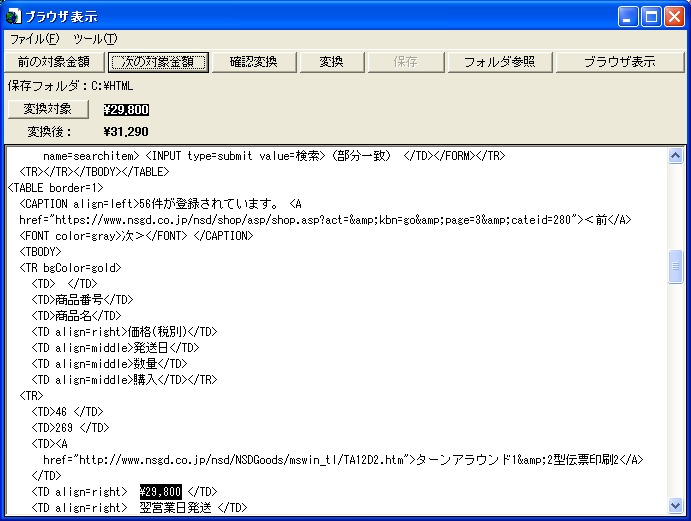Viewport: 691px width, 521px height.
Task: Click the highlighted ¥29,800 in the HTML source
Action: (x=160, y=491)
